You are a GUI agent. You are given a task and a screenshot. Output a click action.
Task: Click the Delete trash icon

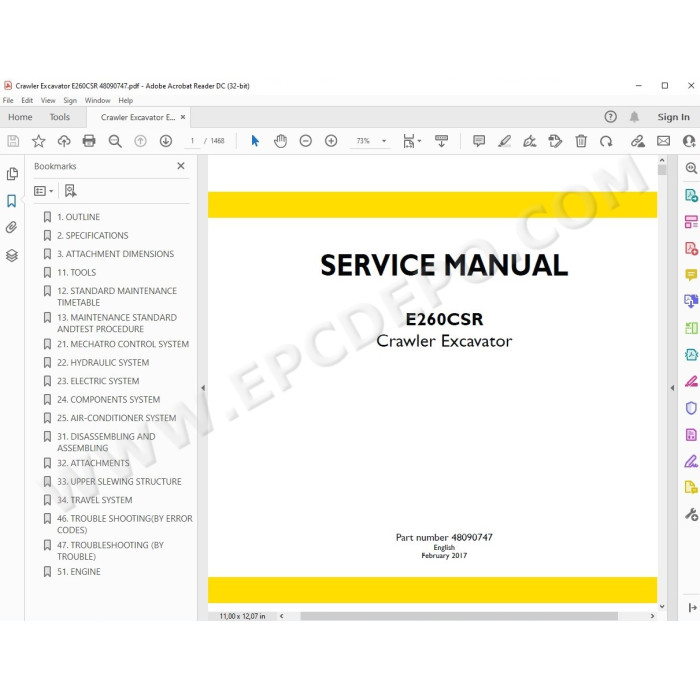tap(581, 141)
